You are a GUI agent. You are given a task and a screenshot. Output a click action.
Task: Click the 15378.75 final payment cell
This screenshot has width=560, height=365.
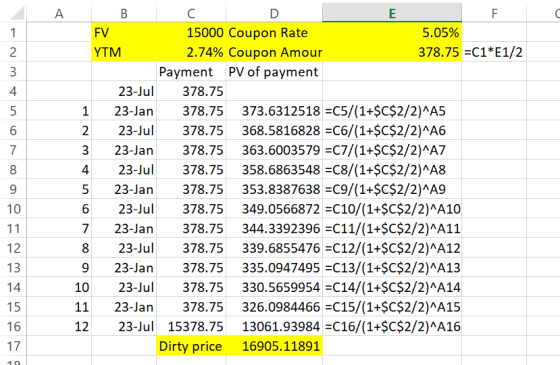[x=191, y=327]
